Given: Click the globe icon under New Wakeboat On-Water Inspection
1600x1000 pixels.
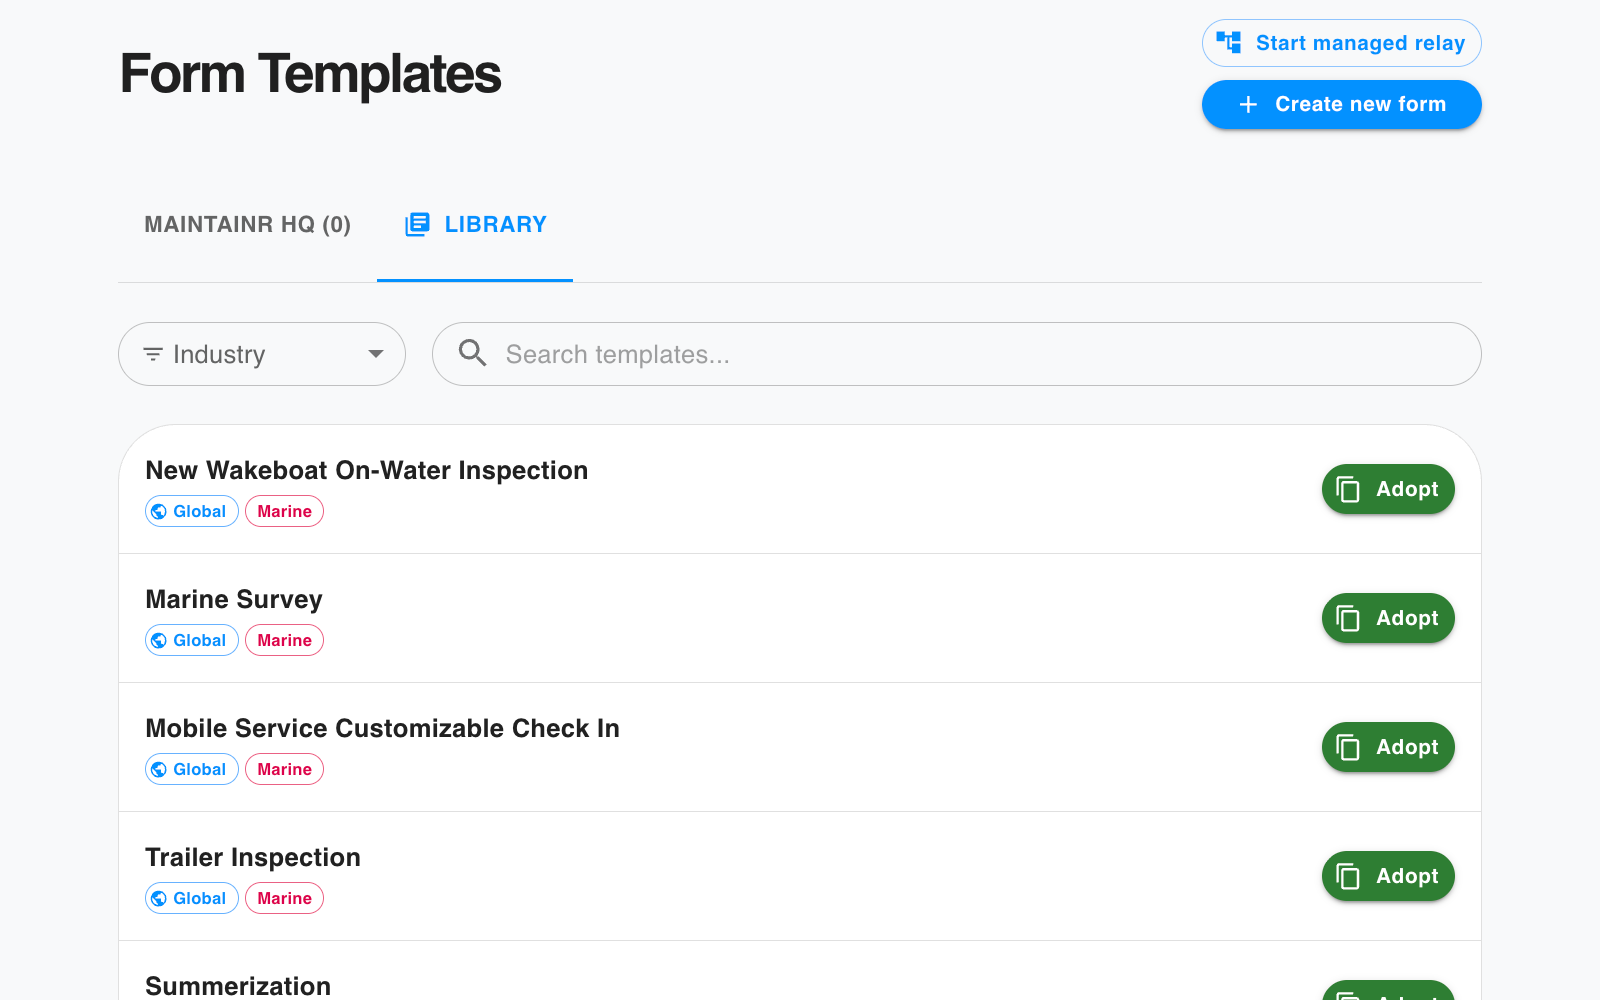Looking at the screenshot, I should click(x=159, y=512).
